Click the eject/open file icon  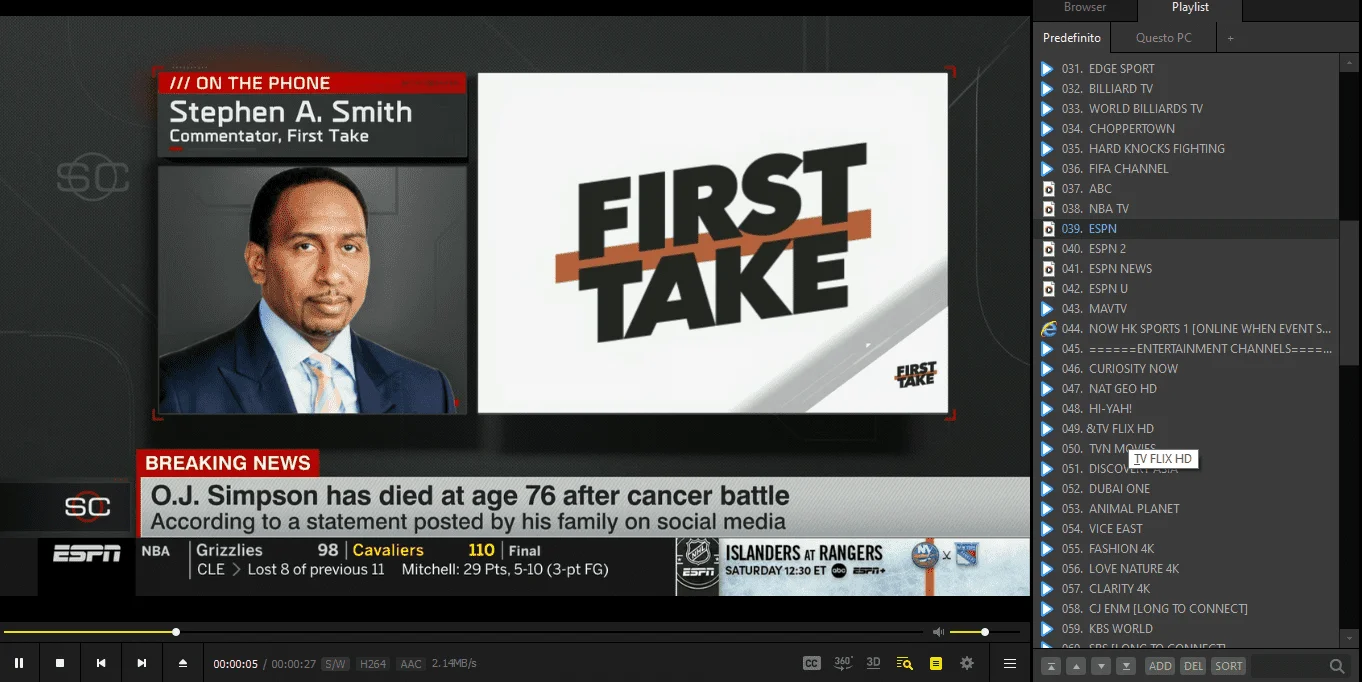pos(183,663)
